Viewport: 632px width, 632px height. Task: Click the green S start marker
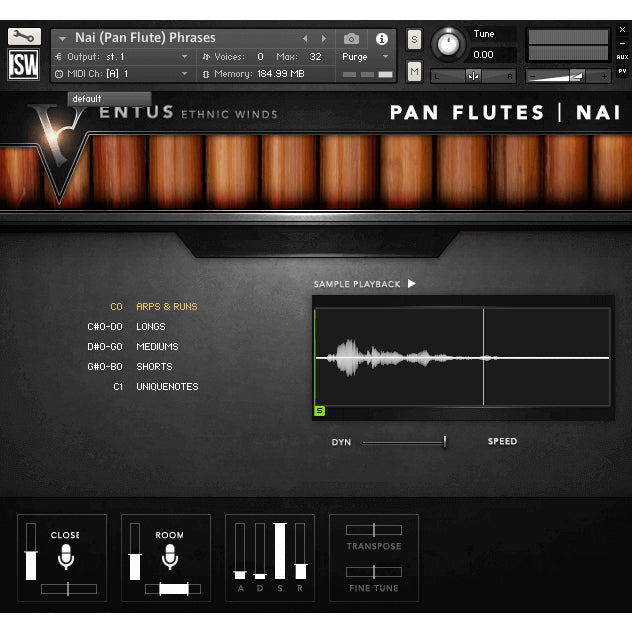[319, 411]
